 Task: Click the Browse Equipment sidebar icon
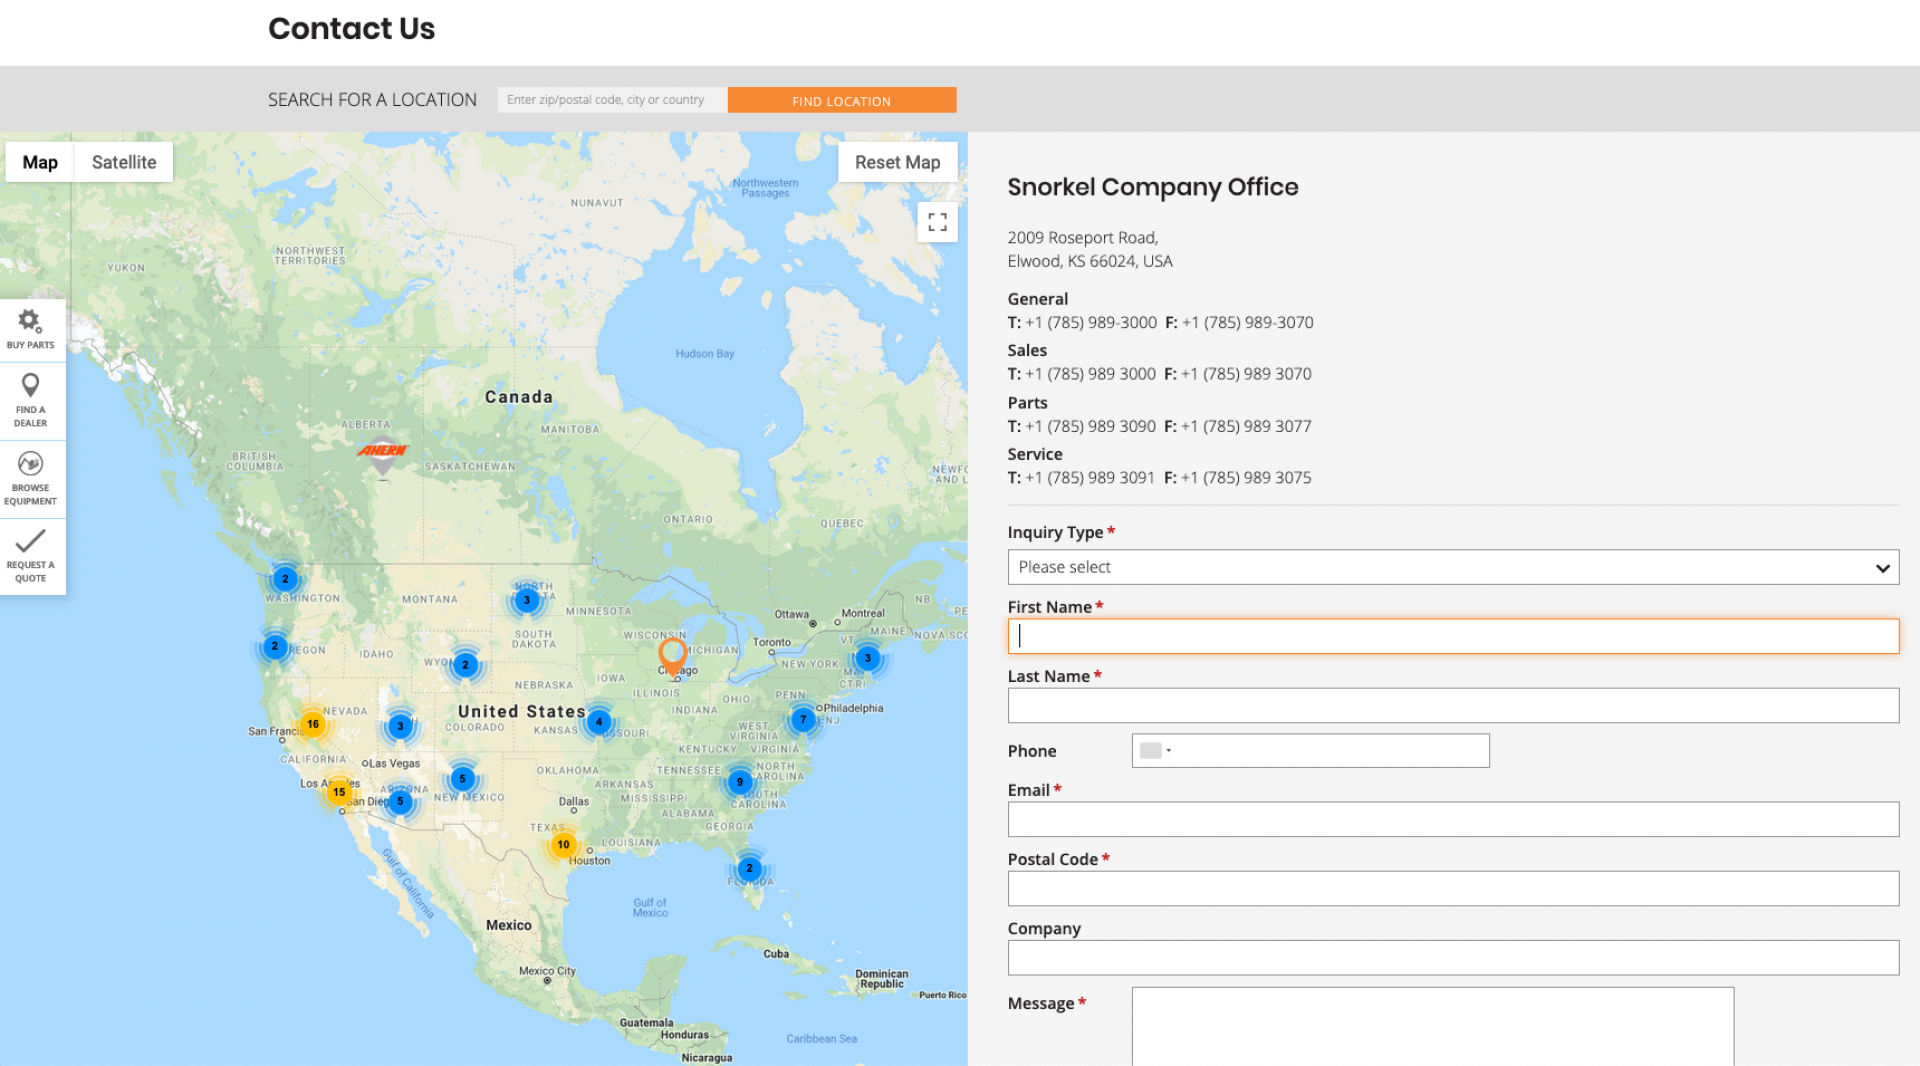tap(30, 465)
